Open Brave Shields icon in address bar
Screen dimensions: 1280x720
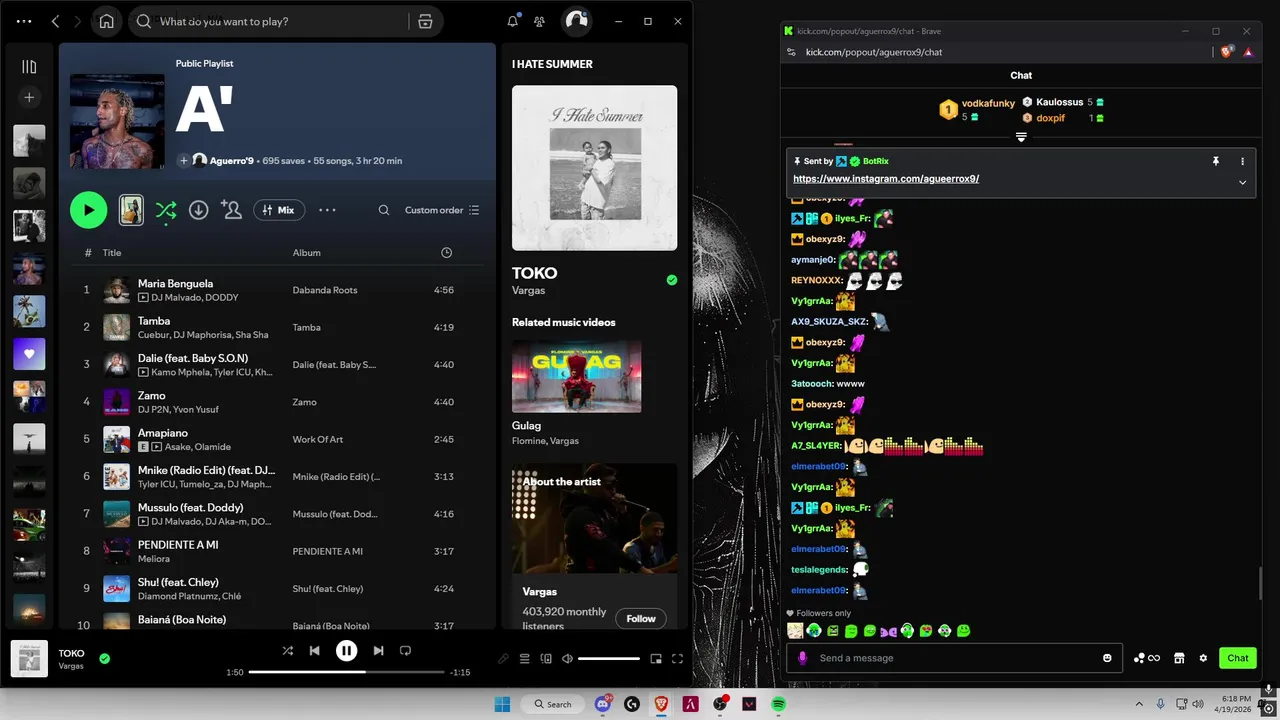click(1227, 52)
